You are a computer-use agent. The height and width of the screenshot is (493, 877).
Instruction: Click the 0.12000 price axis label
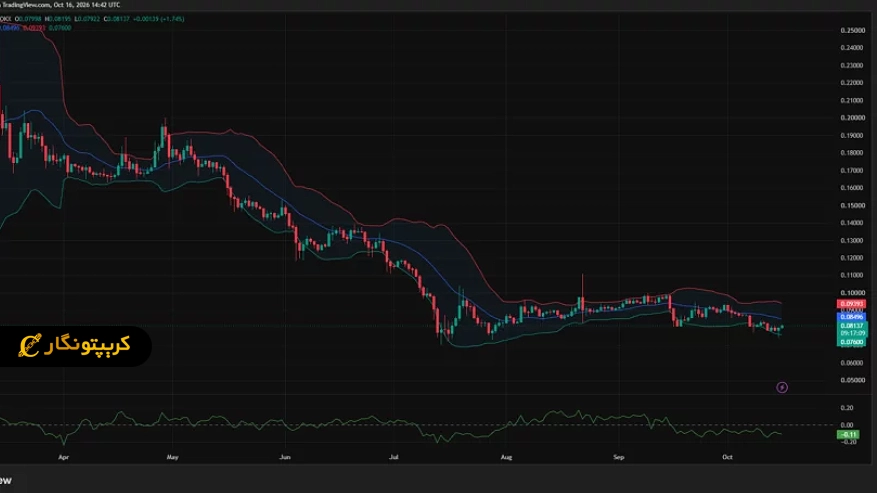point(852,258)
